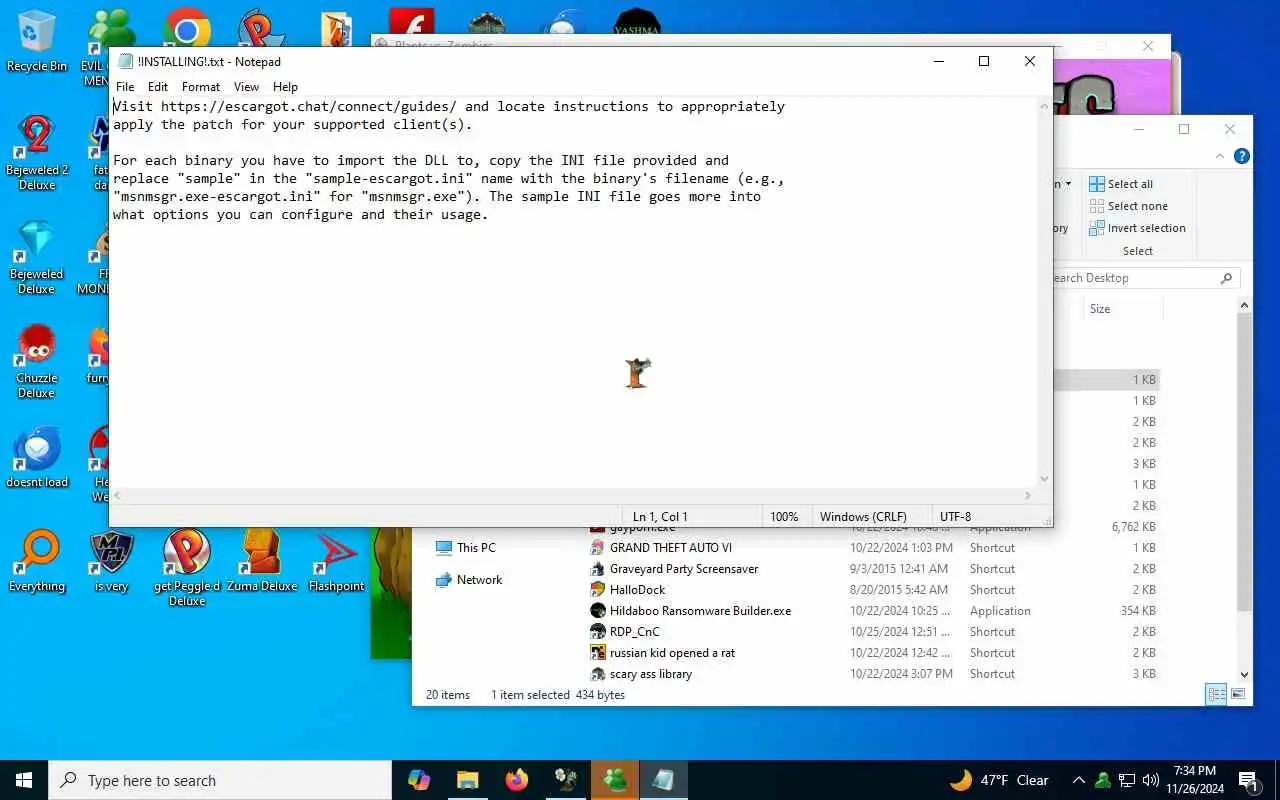Switch to Notepad taskbar icon

[x=664, y=780]
